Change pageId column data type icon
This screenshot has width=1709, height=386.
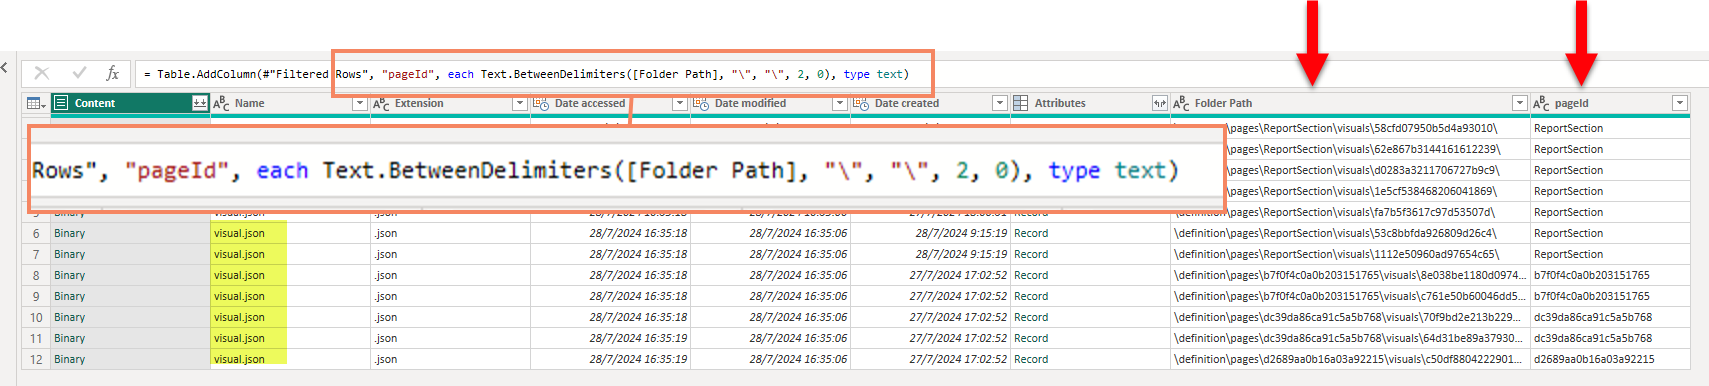[x=1541, y=103]
